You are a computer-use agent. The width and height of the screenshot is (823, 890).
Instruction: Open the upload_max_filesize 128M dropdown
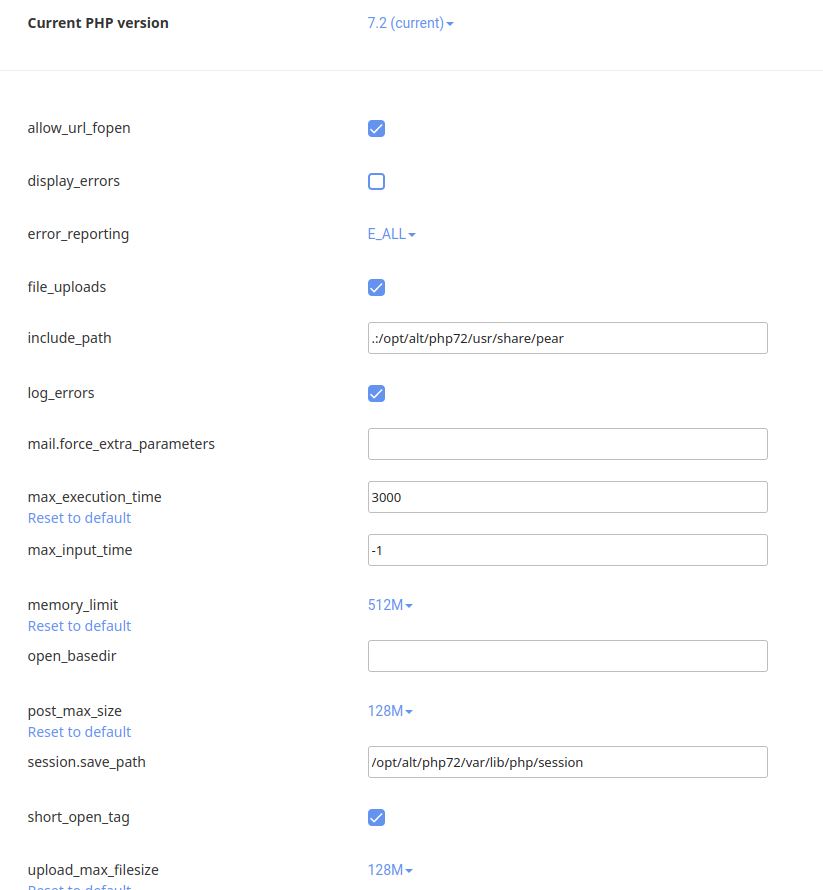click(x=390, y=870)
